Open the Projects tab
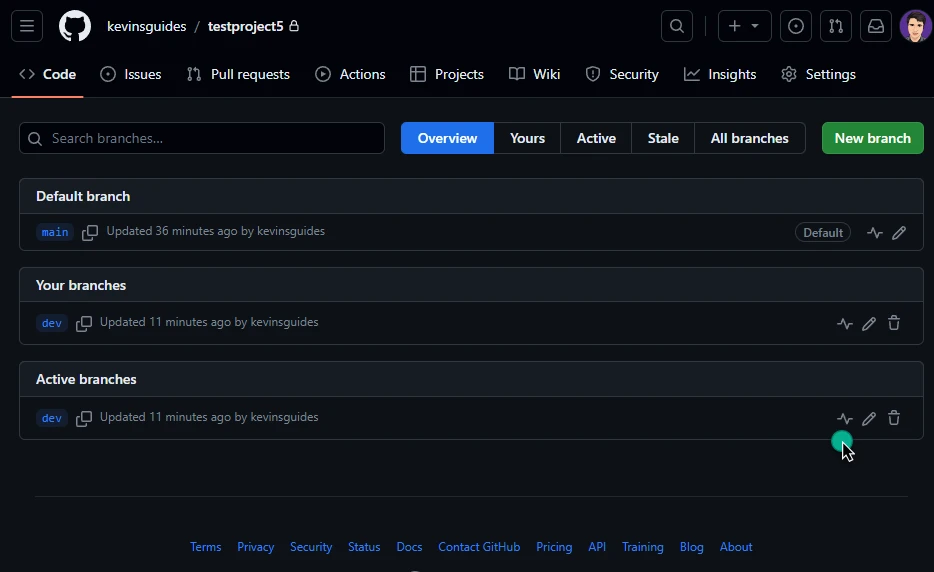This screenshot has width=934, height=572. (x=447, y=74)
